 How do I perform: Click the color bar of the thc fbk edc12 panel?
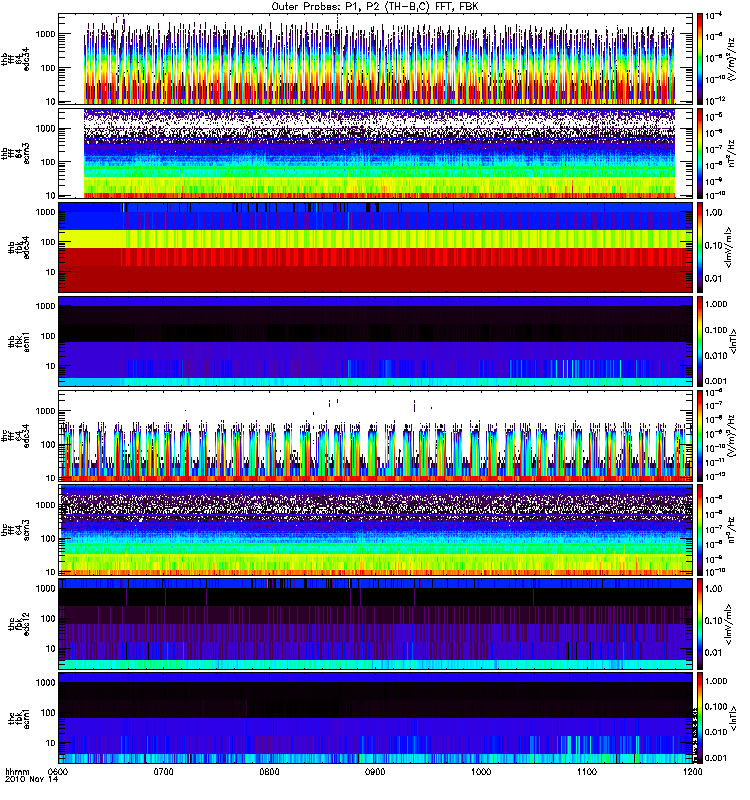[x=700, y=624]
